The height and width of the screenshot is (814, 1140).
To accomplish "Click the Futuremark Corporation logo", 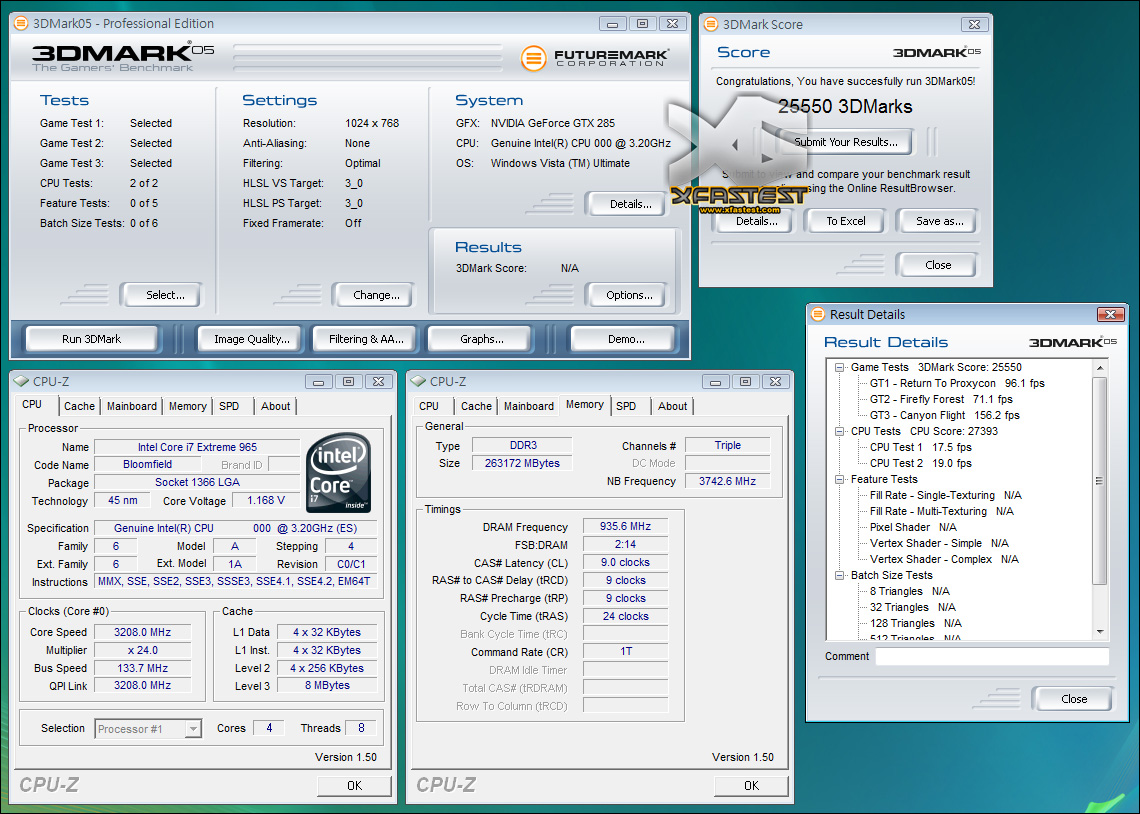I will coord(595,58).
